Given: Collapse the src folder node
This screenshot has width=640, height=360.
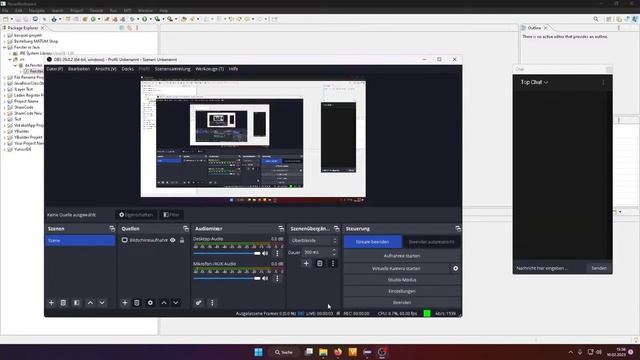Looking at the screenshot, I should [10, 60].
